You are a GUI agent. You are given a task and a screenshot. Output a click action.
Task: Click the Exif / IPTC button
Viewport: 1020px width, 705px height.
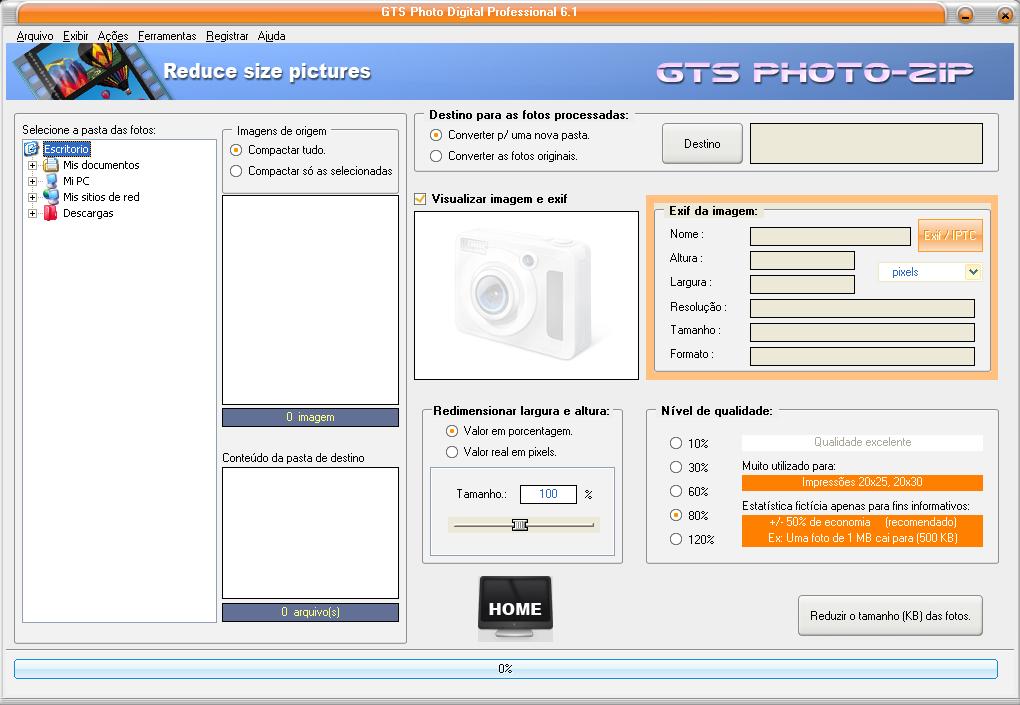[x=950, y=235]
